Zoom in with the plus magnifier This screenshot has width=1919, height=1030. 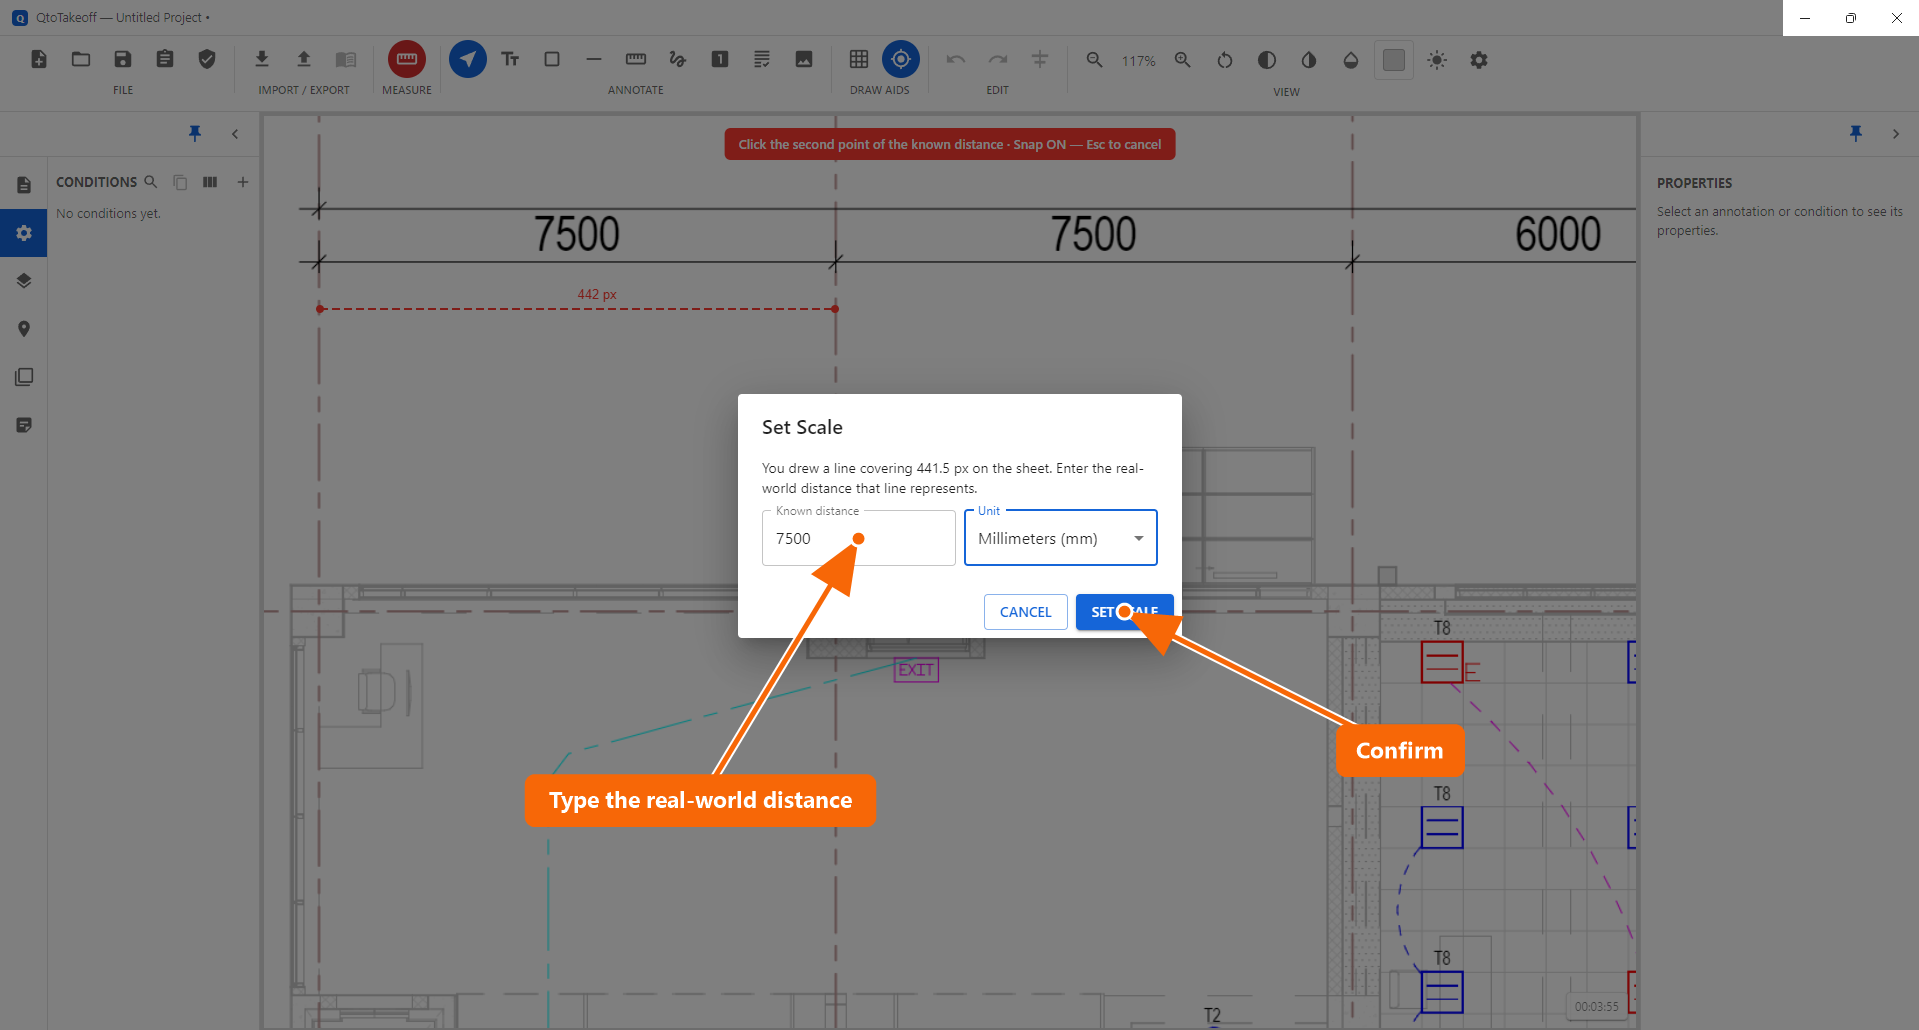click(x=1183, y=60)
